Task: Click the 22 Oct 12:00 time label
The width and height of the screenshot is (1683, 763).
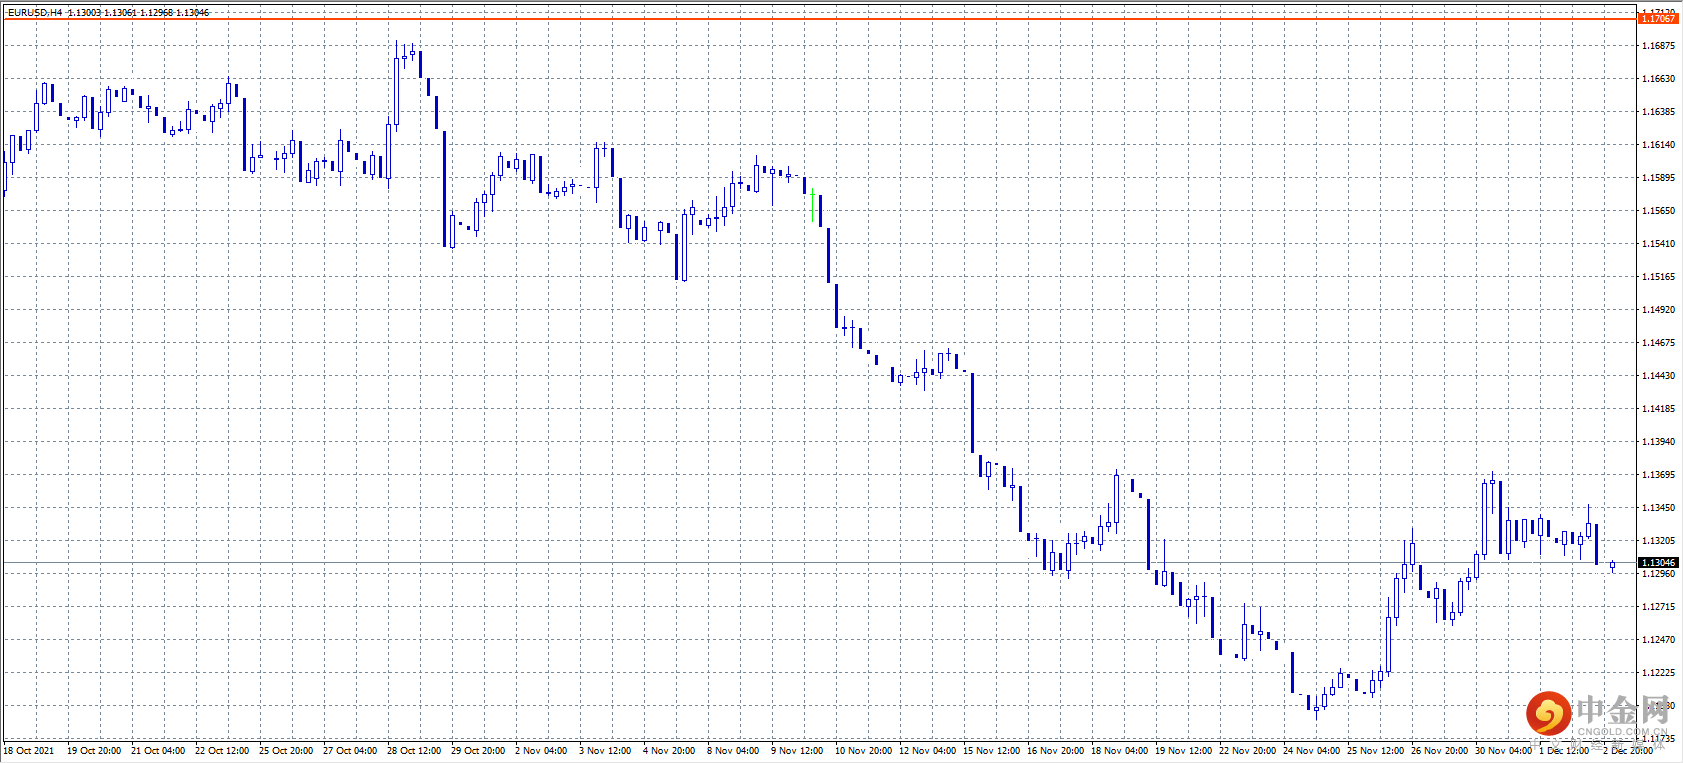Action: (x=222, y=751)
